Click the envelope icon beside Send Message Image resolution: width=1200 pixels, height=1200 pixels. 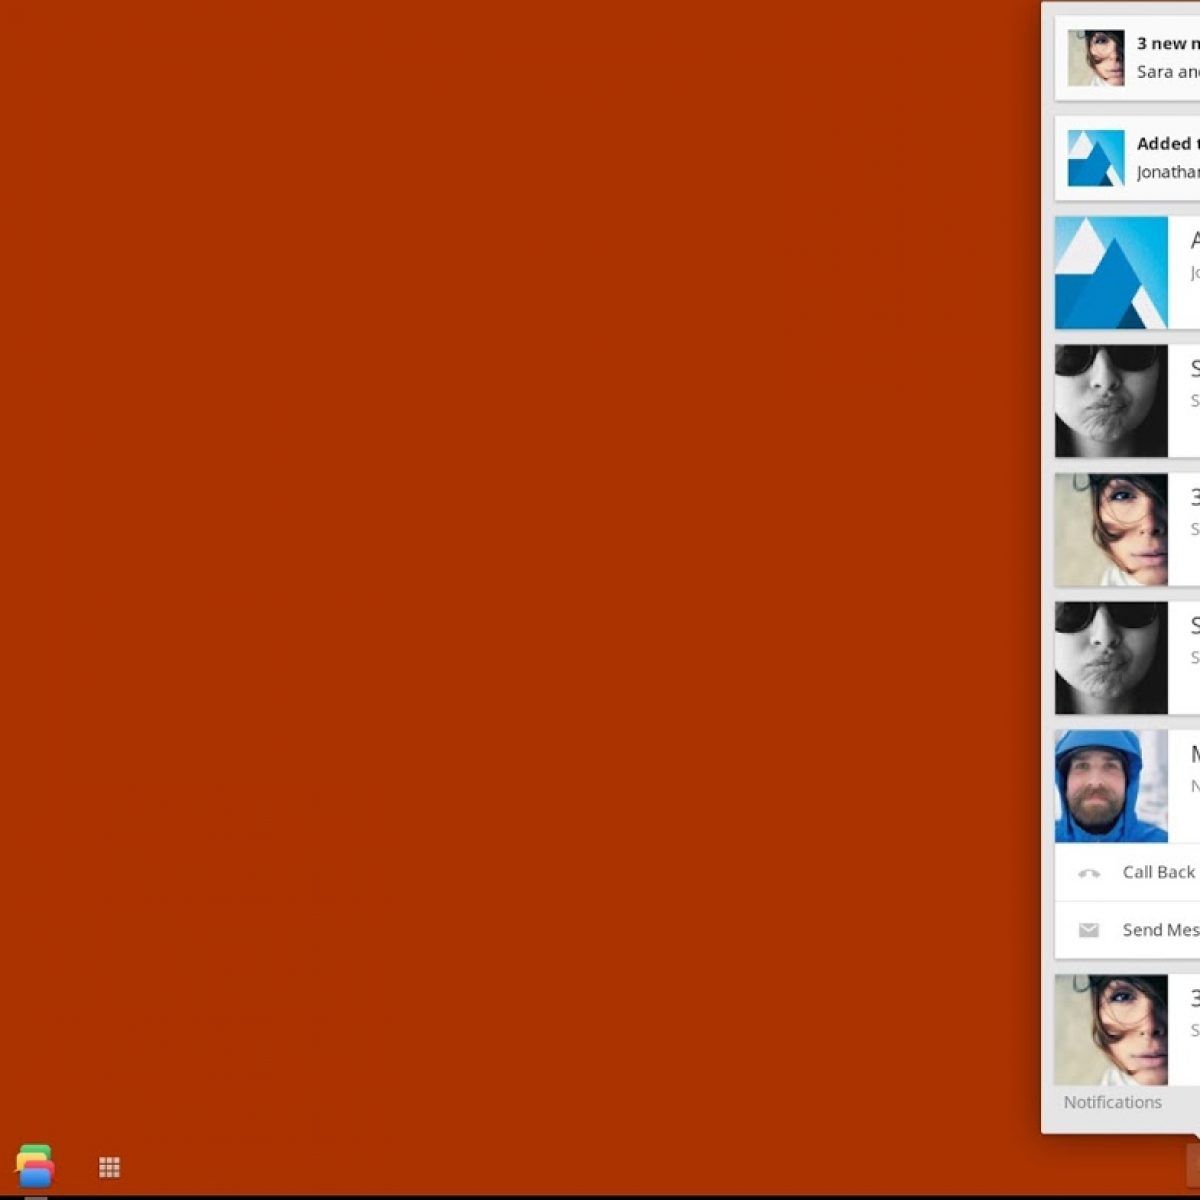1089,930
